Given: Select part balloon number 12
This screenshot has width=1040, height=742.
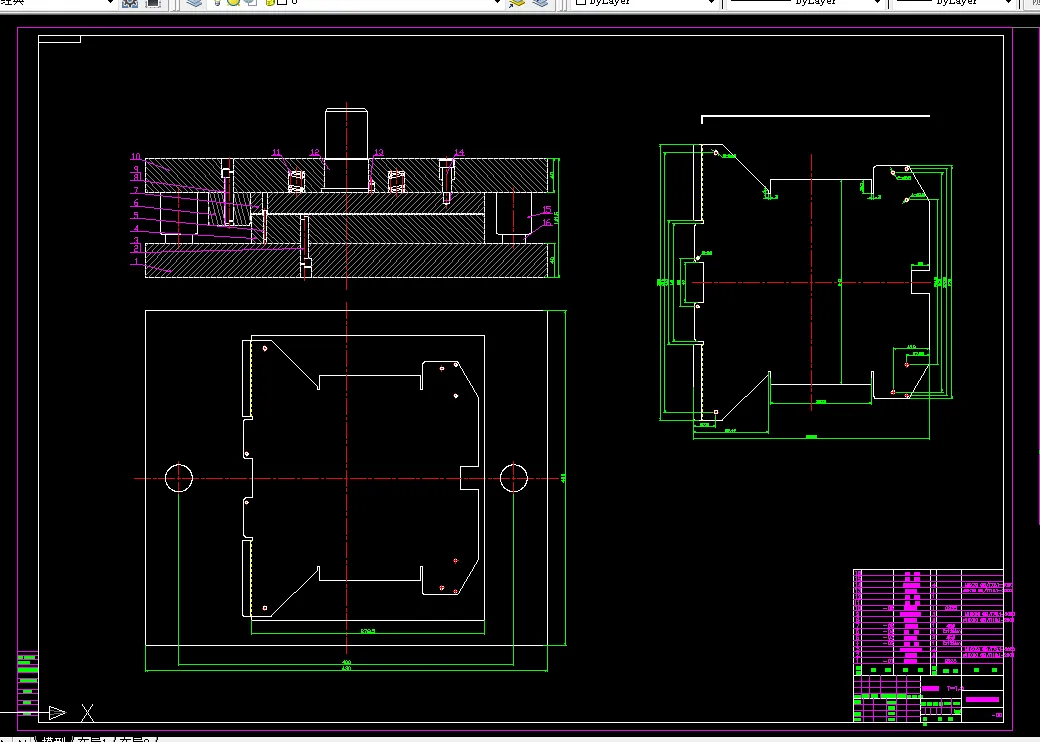Looking at the screenshot, I should [315, 153].
